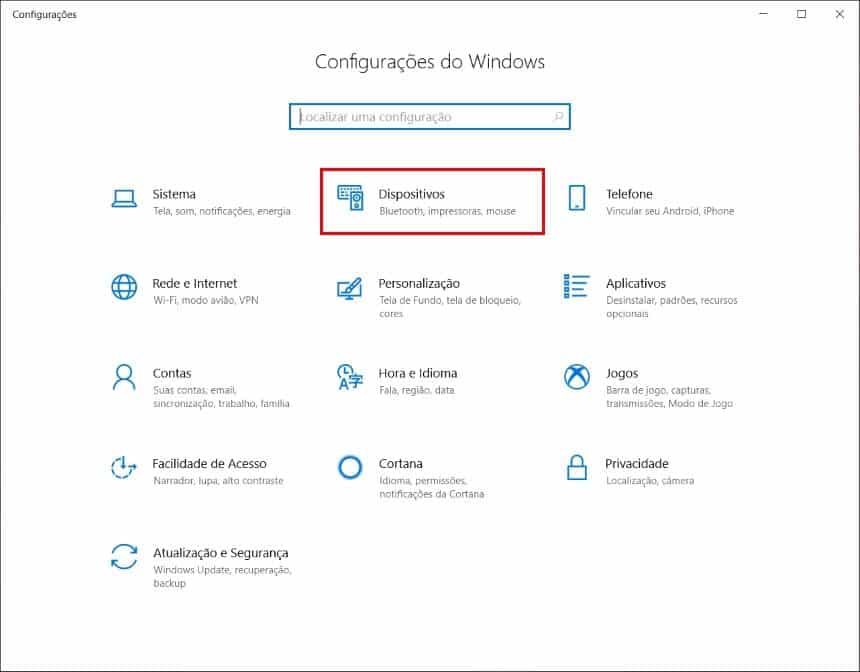
Task: Click the Hora e Idioma clock icon
Action: click(x=349, y=377)
